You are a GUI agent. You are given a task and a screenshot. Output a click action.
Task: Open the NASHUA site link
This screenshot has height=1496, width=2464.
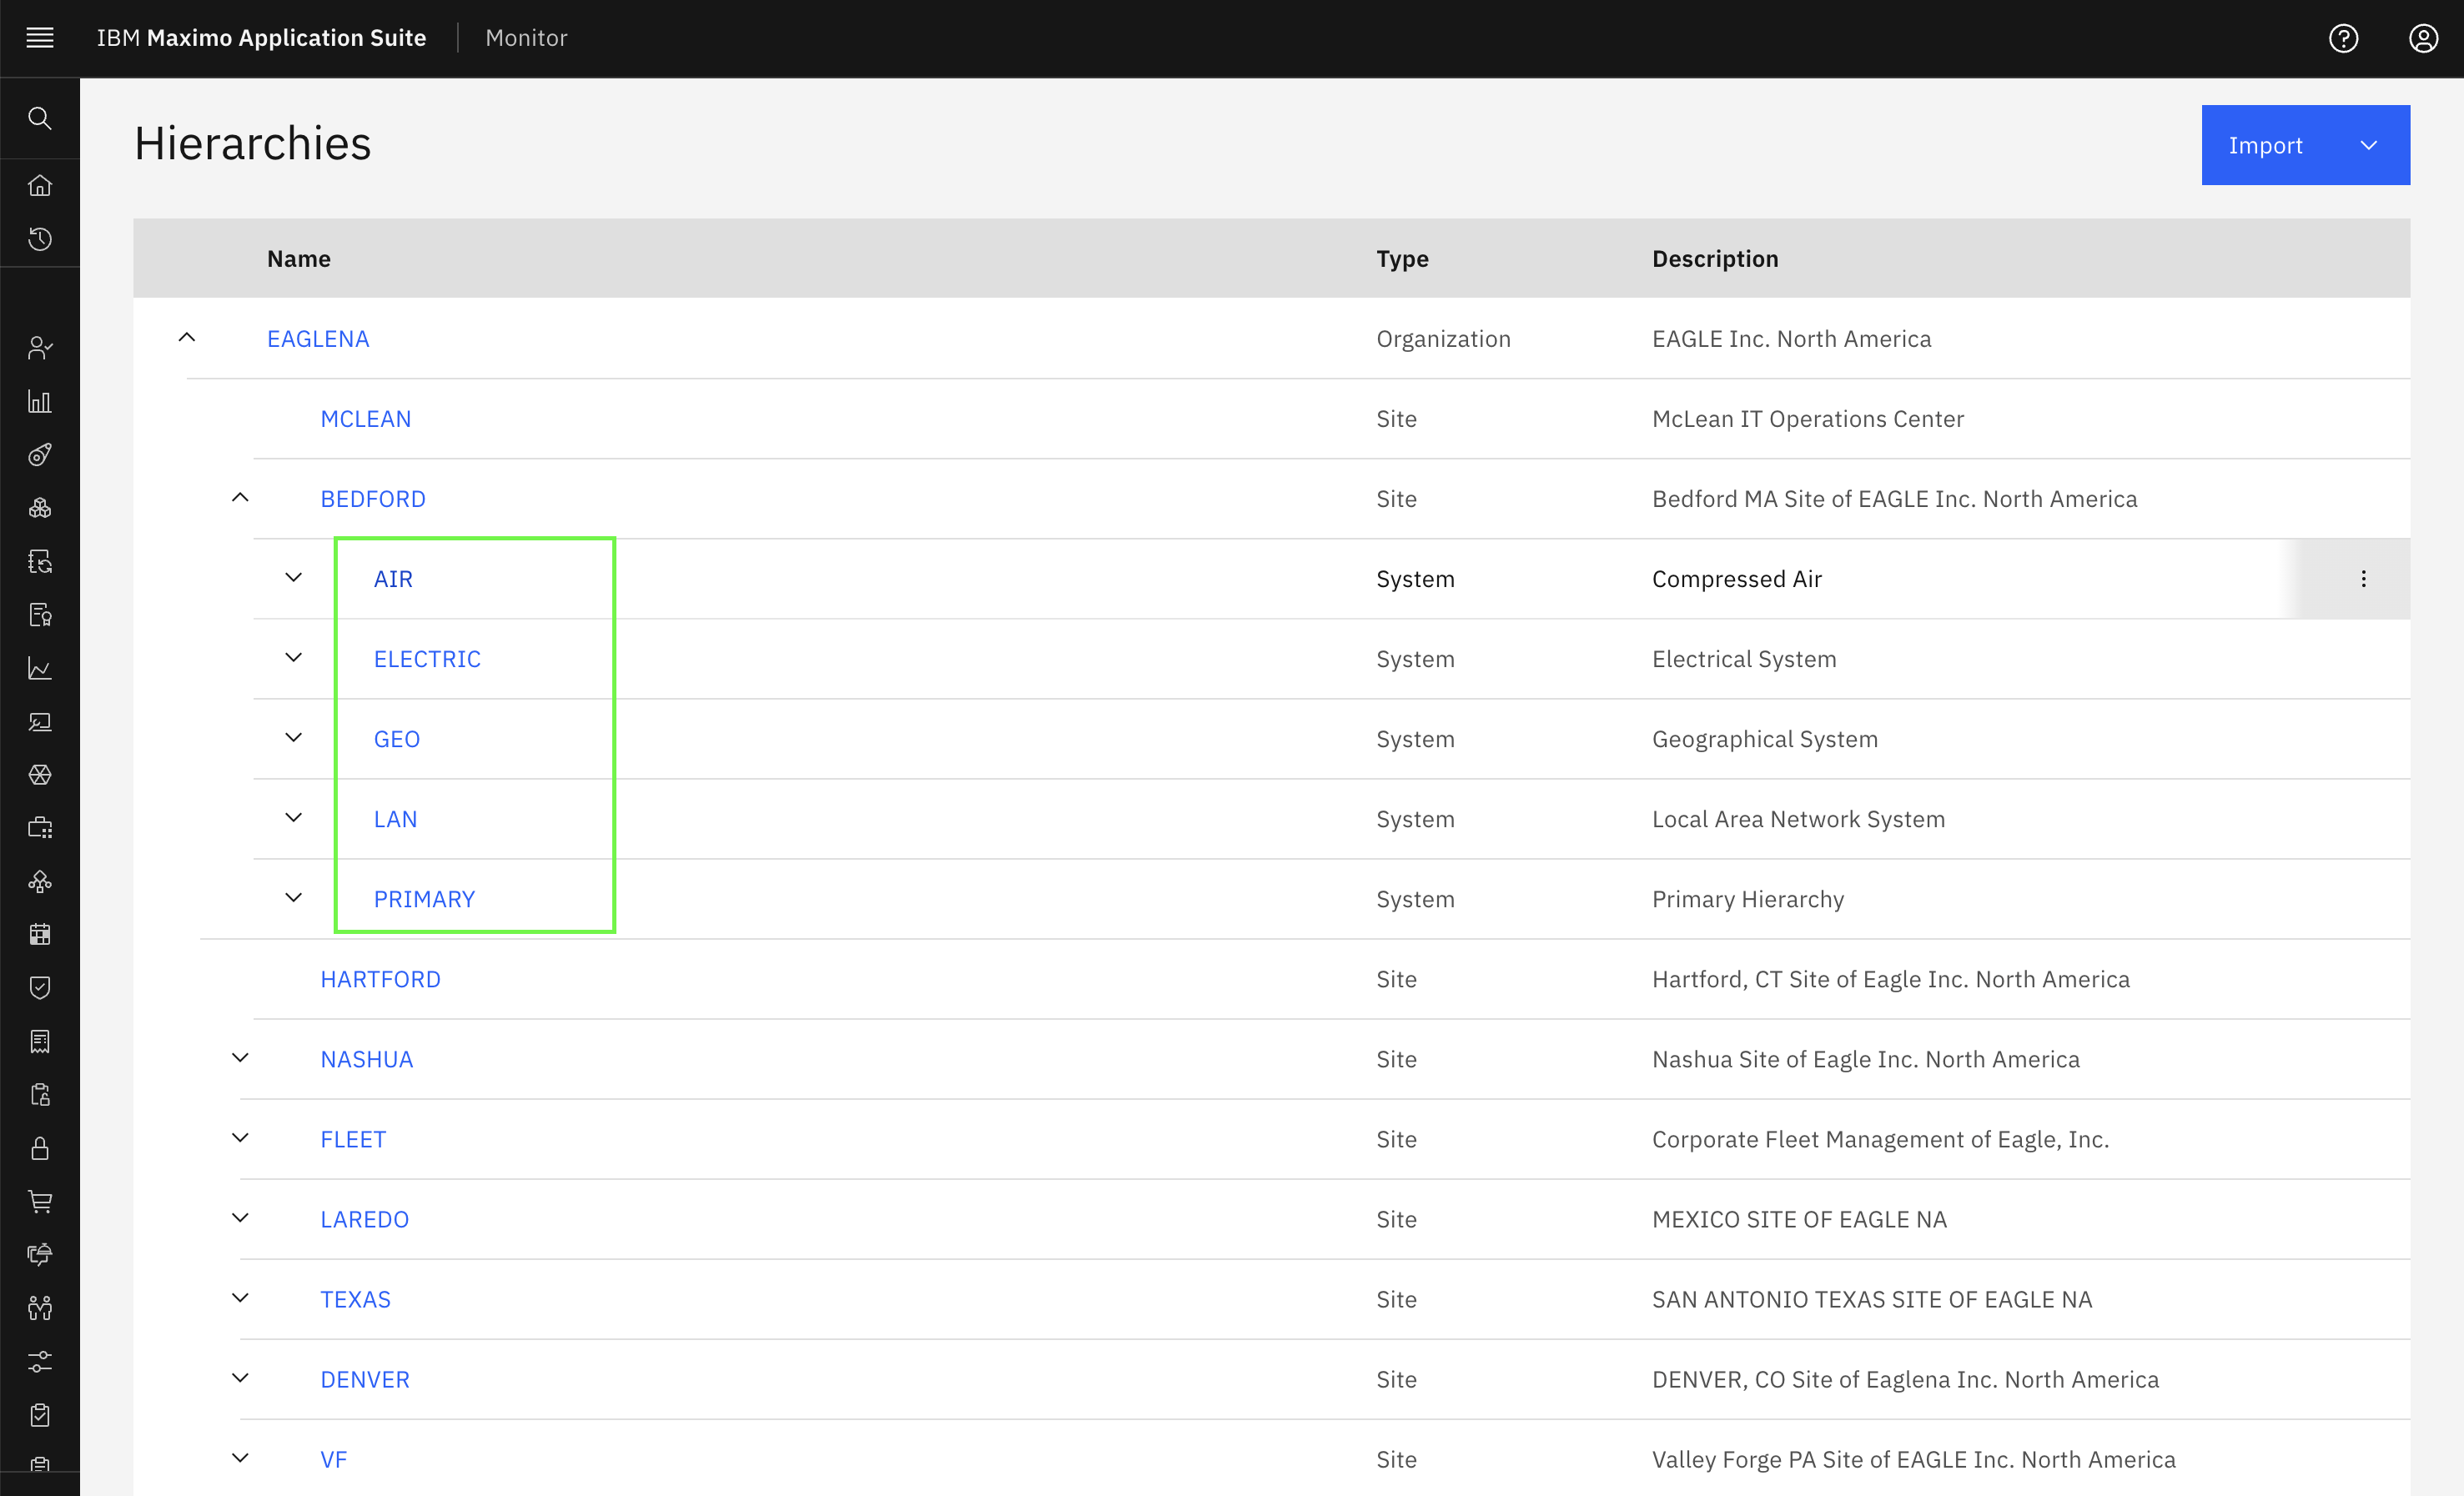(x=367, y=1059)
